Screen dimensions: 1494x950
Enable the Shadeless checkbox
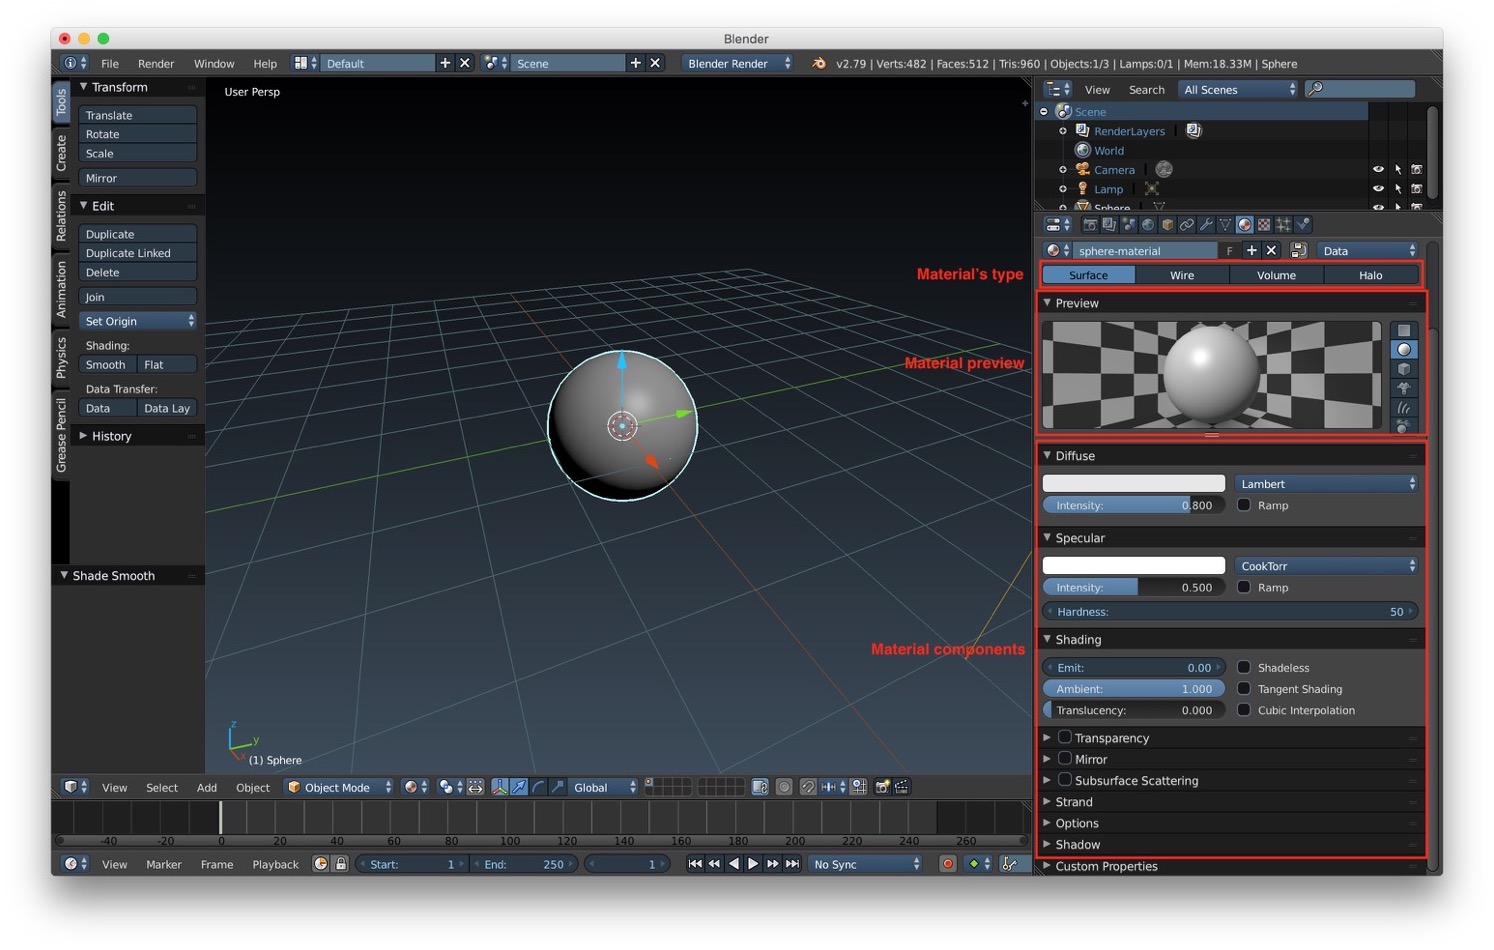(1244, 668)
